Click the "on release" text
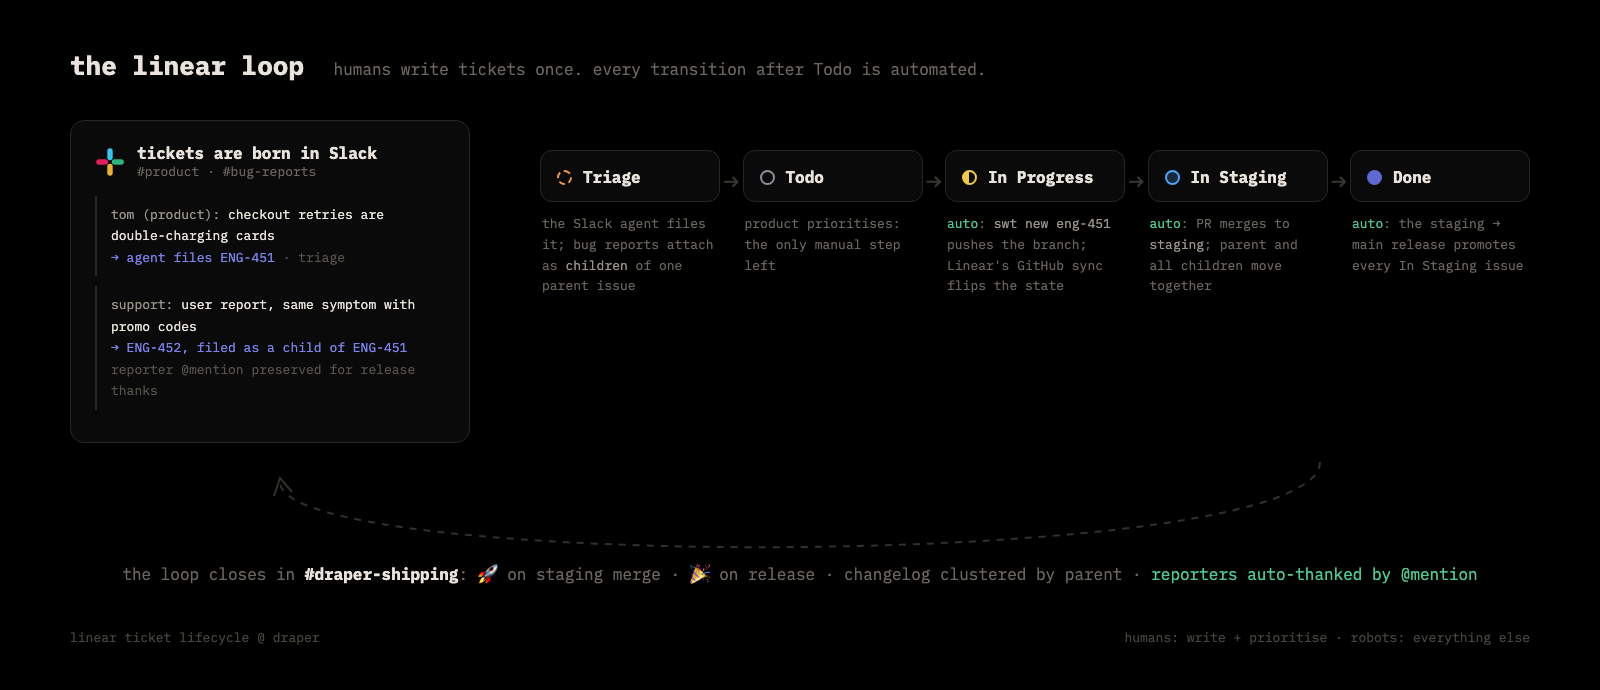1600x690 pixels. tap(767, 574)
